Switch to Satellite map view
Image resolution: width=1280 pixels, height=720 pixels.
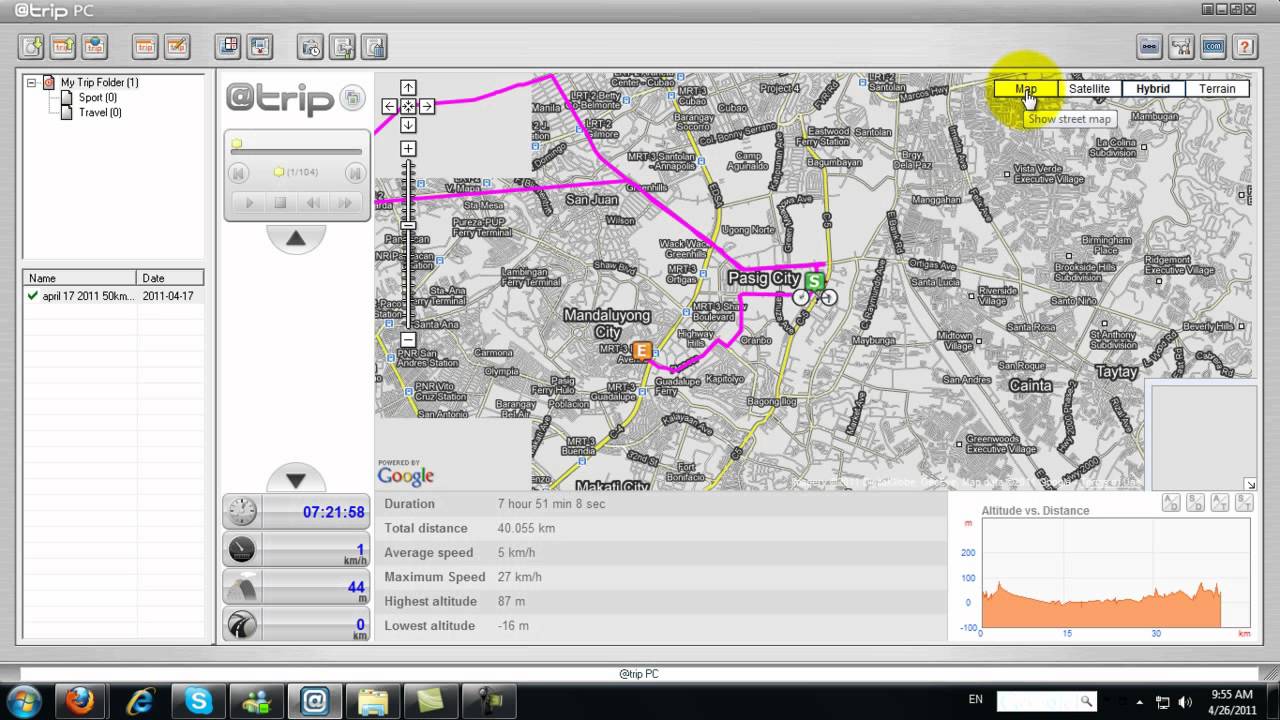[x=1089, y=89]
